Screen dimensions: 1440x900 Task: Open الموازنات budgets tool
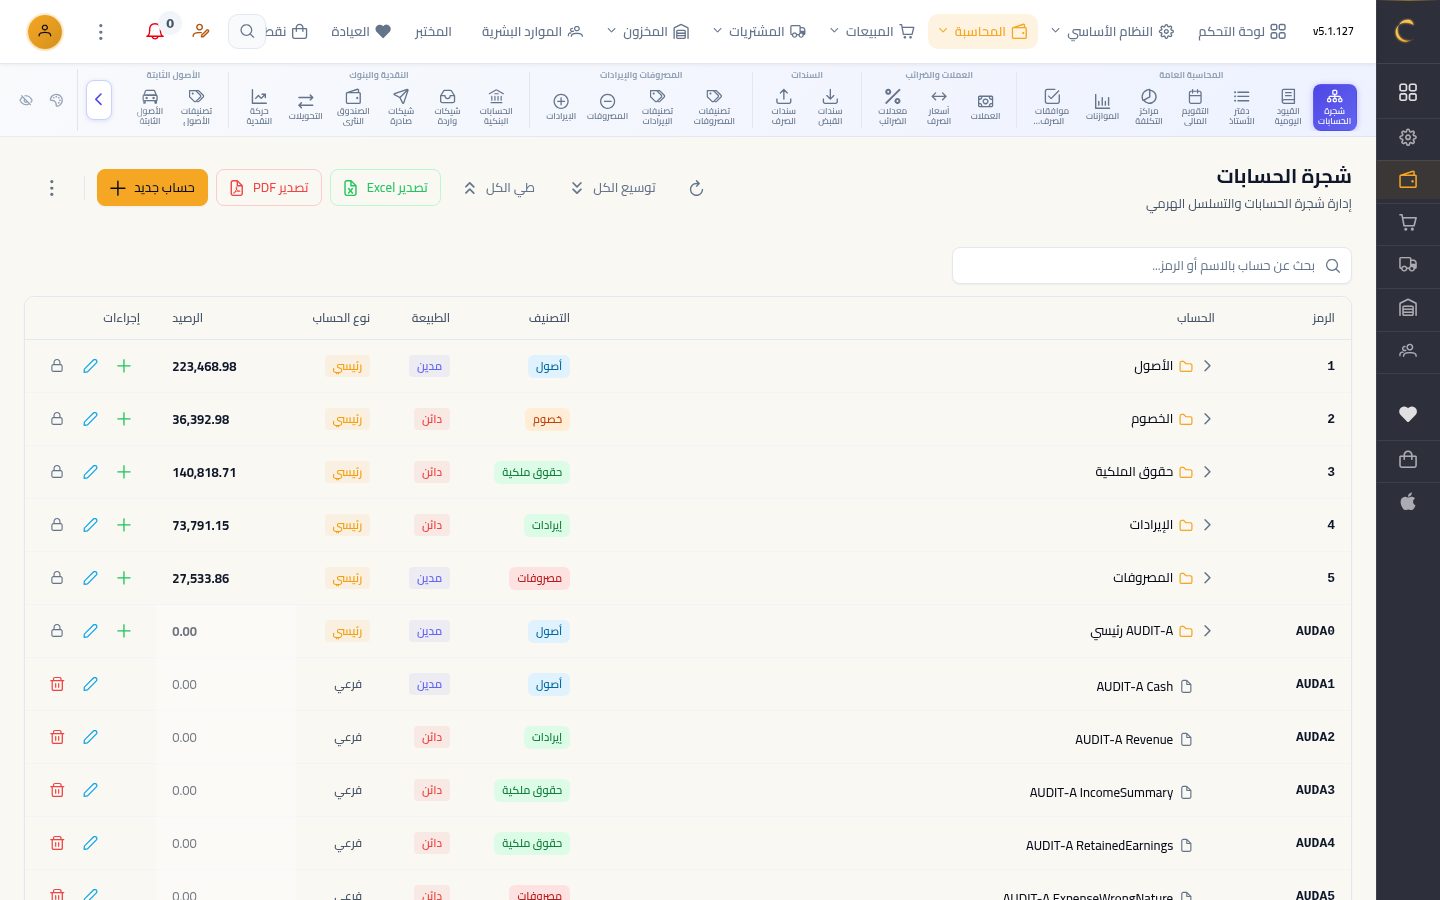pyautogui.click(x=1102, y=107)
